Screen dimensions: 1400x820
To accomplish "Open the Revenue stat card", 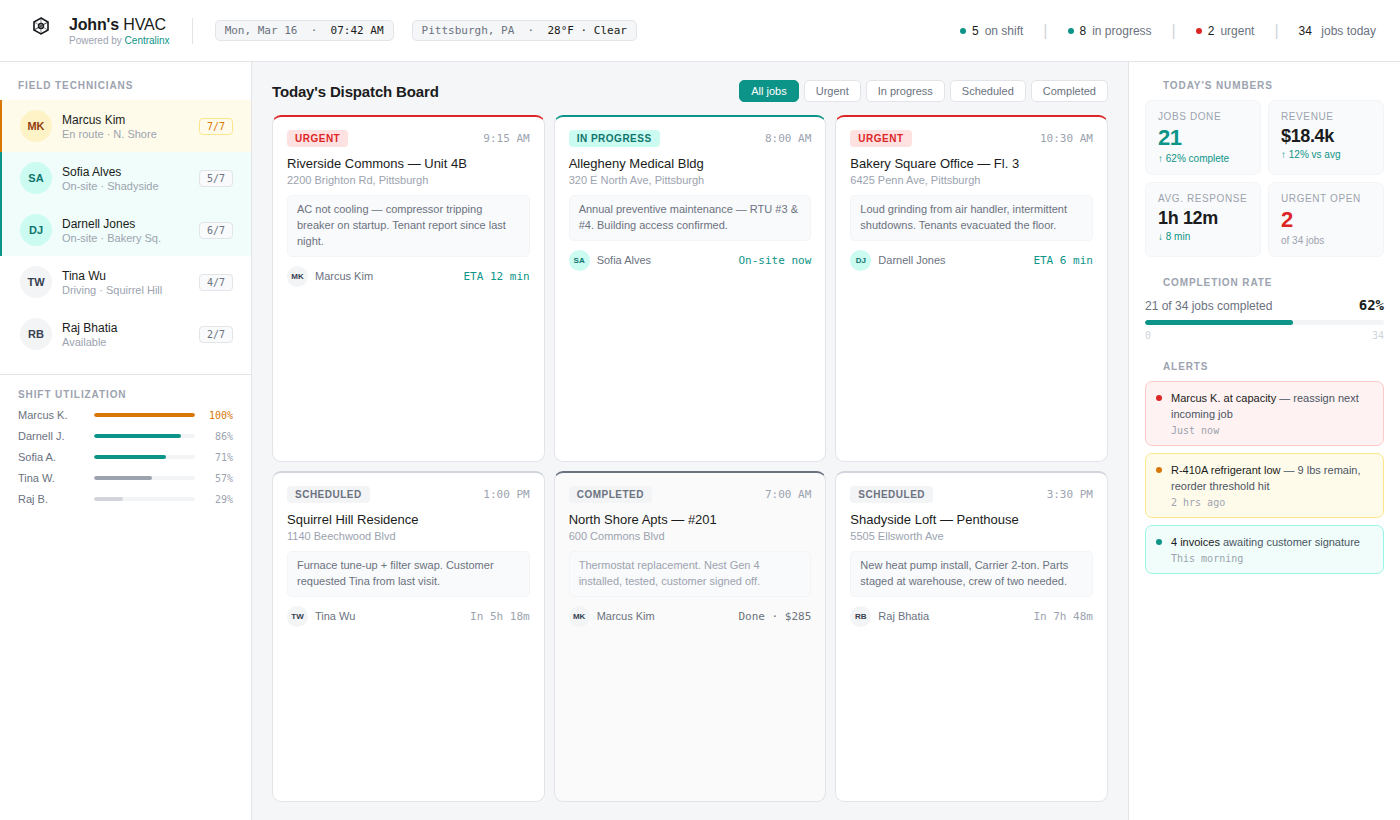I will click(x=1325, y=135).
